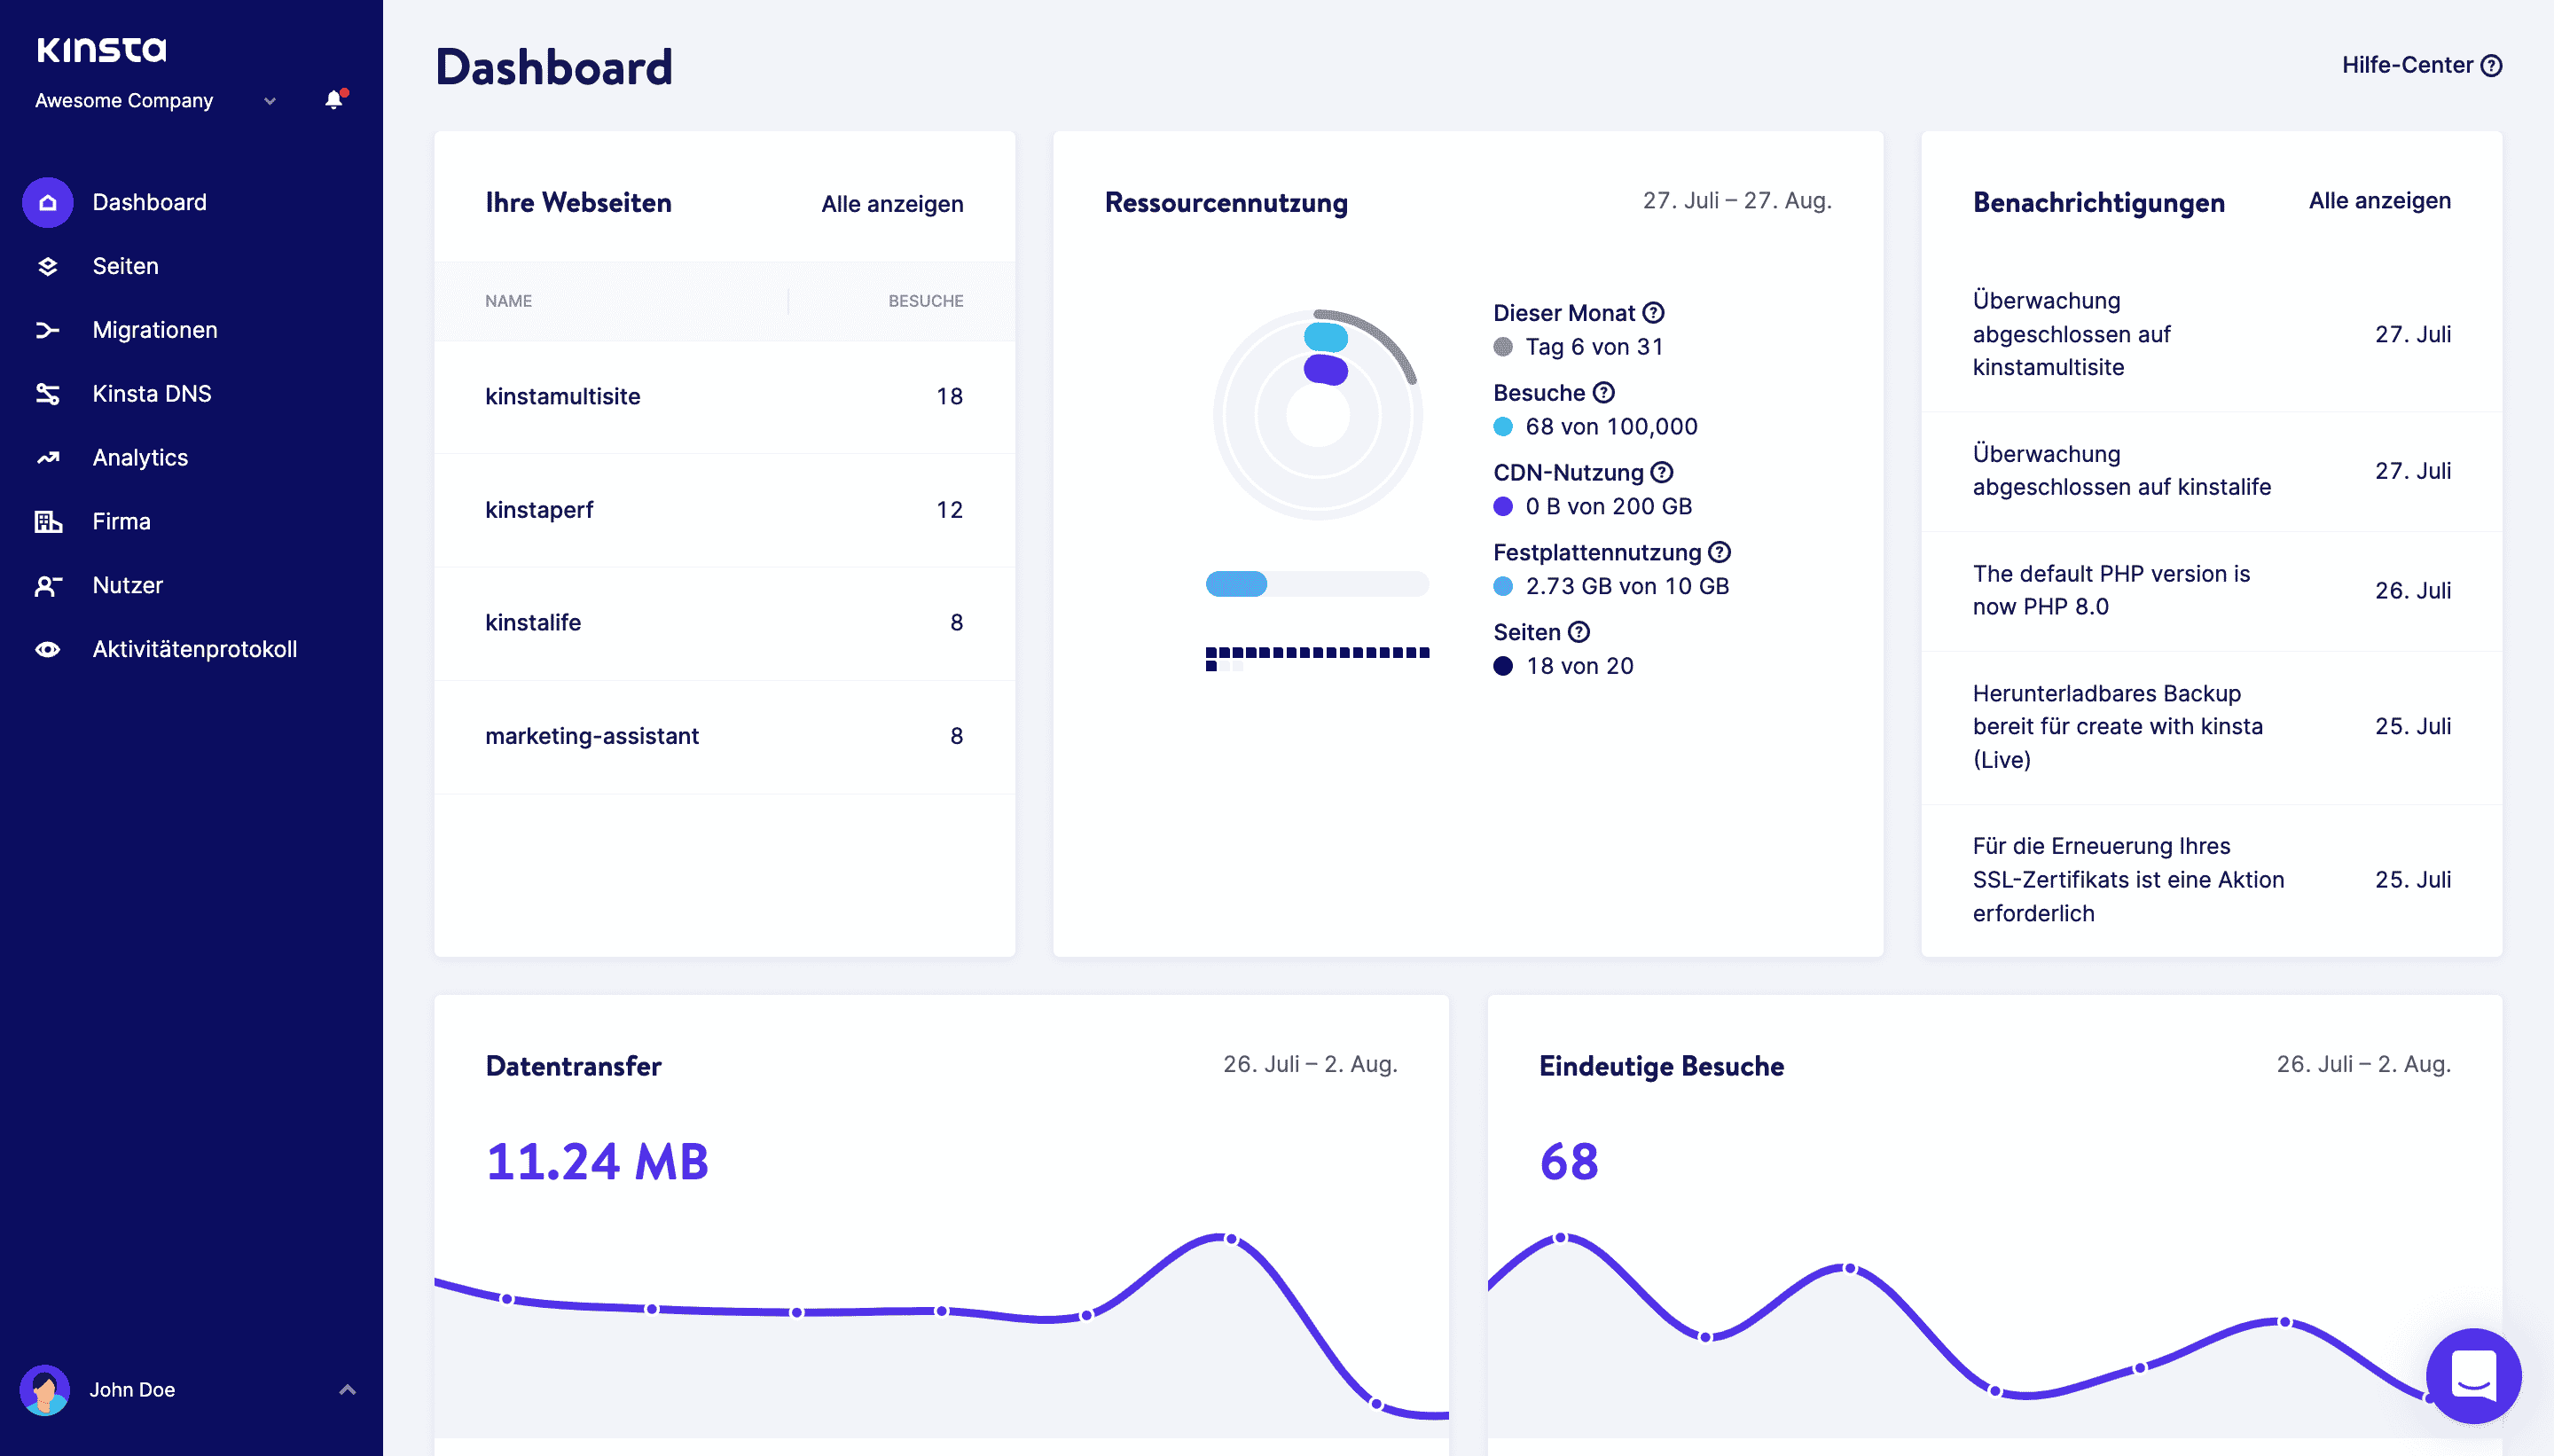Viewport: 2554px width, 1456px height.
Task: Select the kinstamultisite website entry
Action: [563, 395]
